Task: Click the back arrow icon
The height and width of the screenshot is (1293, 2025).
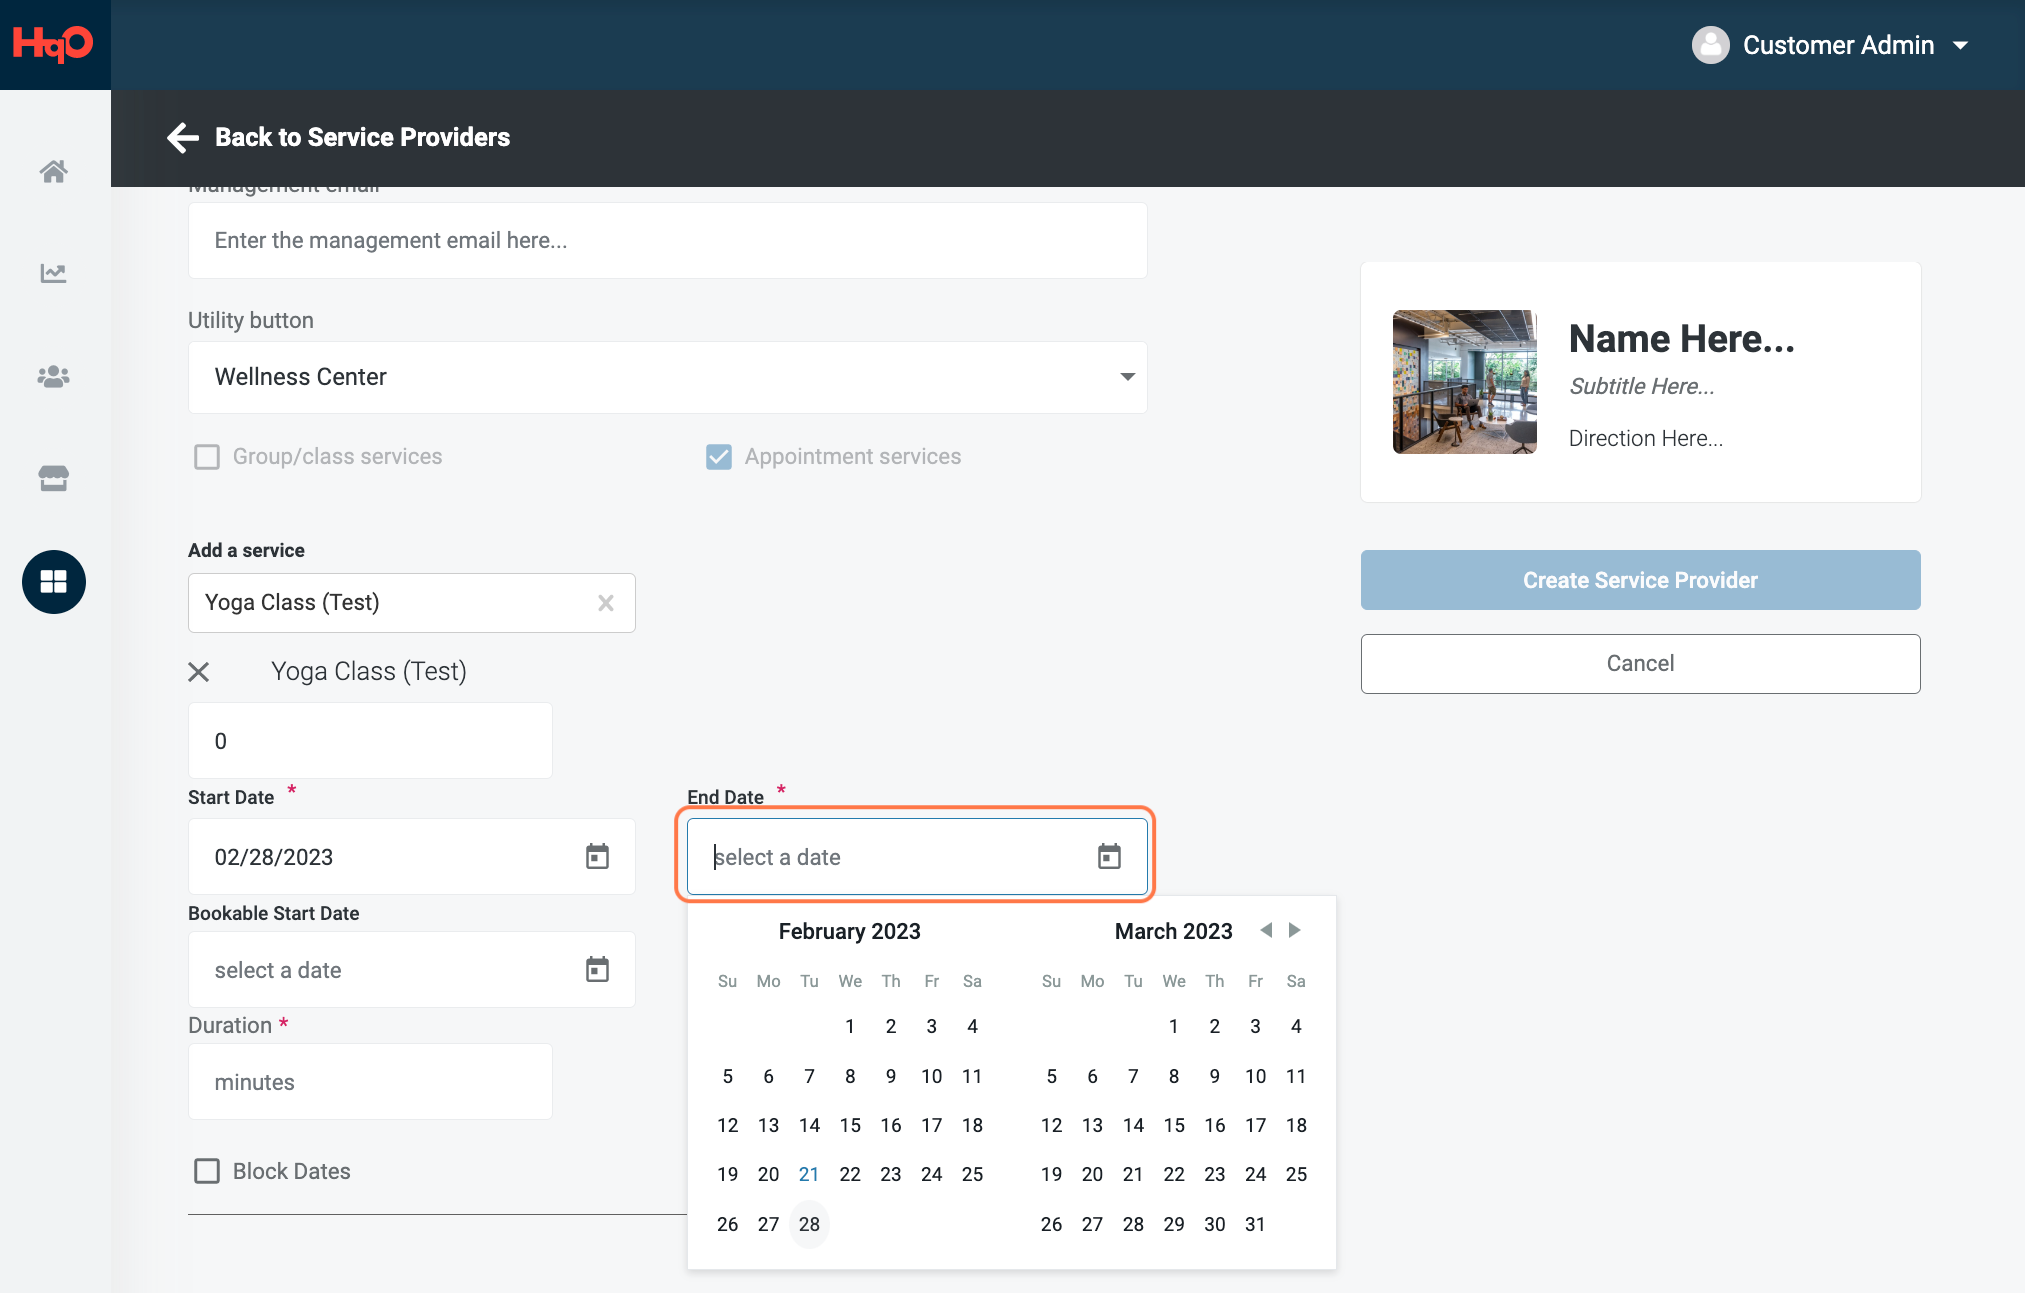Action: pos(183,137)
